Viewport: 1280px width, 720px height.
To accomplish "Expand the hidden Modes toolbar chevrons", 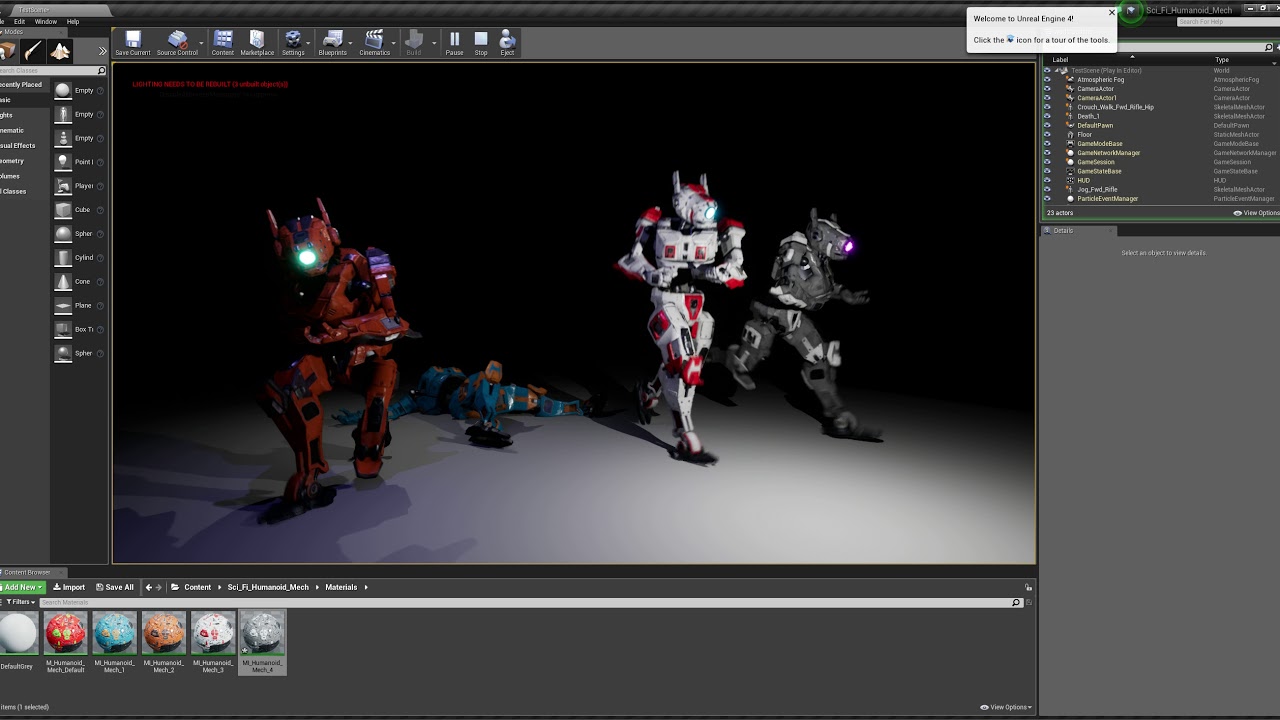I will tap(102, 51).
